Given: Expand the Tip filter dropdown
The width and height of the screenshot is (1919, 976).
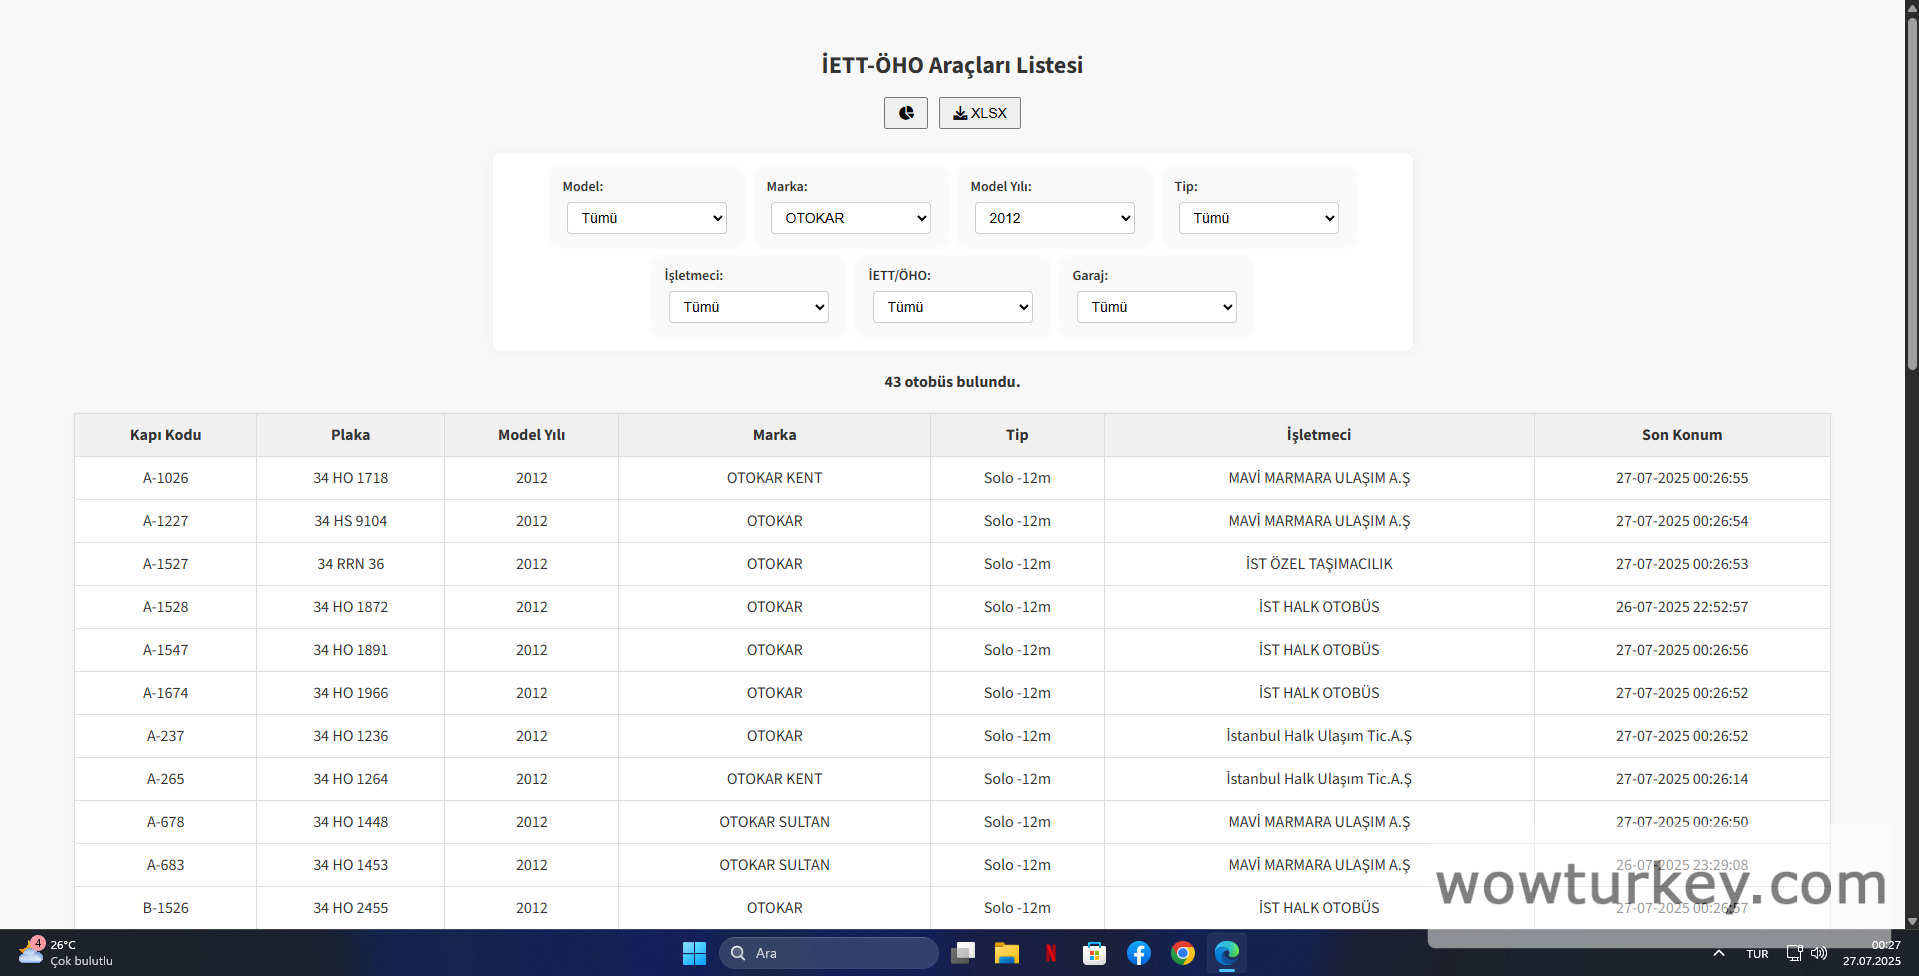Looking at the screenshot, I should (1258, 218).
